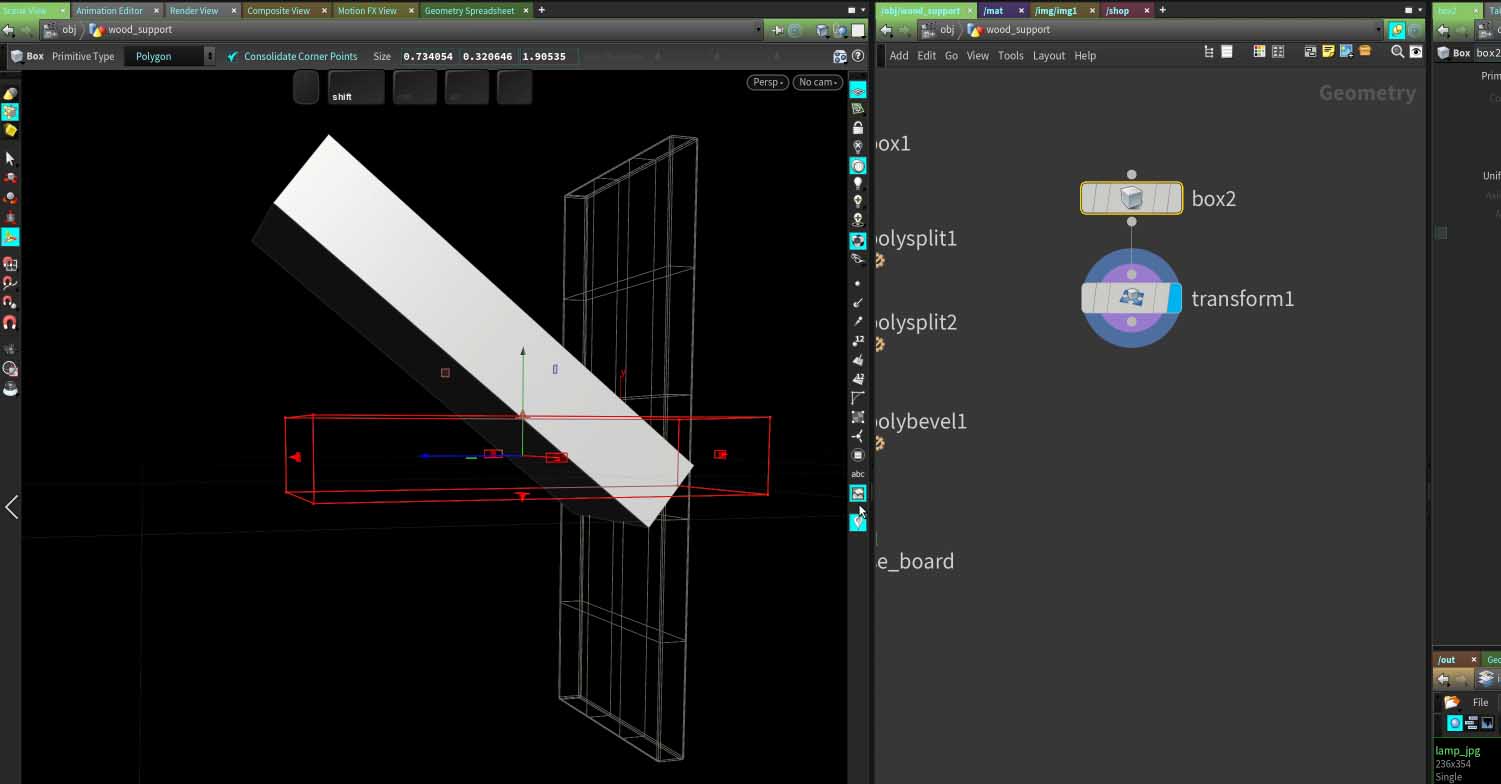Switch to the Geometry Spreadsheet tab
The width and height of the screenshot is (1501, 784).
tap(469, 10)
